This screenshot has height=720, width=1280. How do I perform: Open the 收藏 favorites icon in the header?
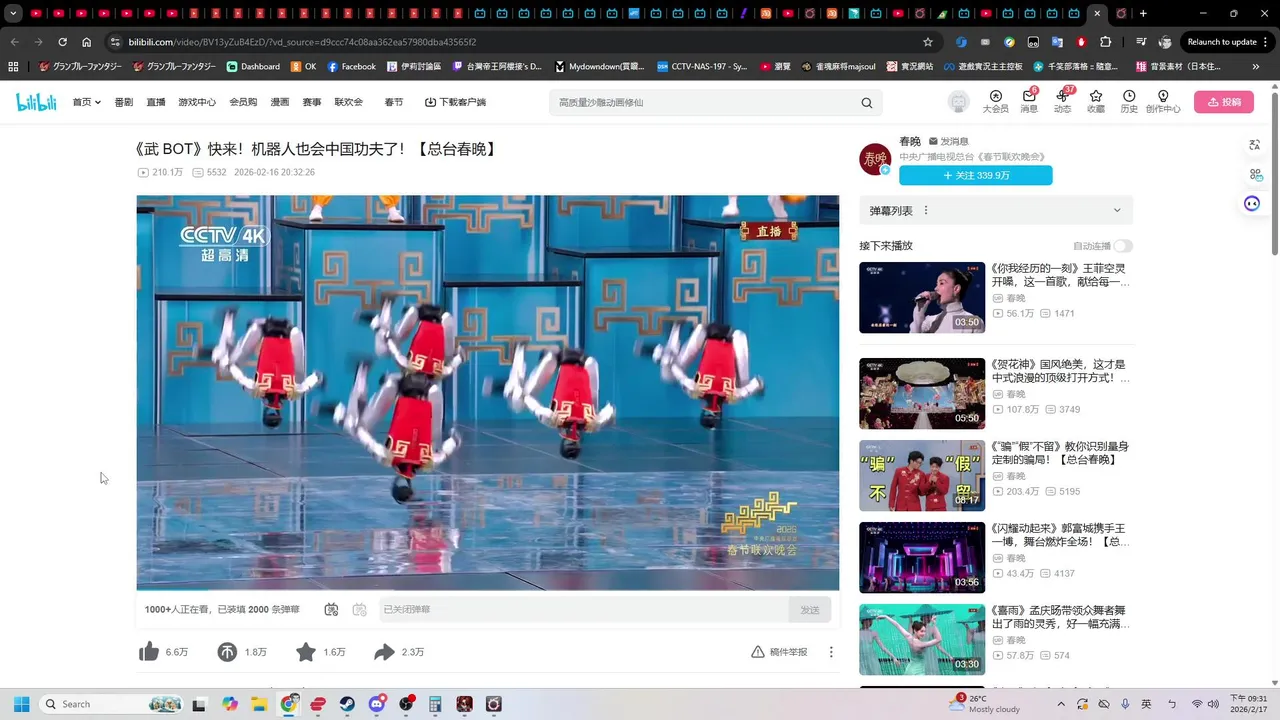[1096, 102]
